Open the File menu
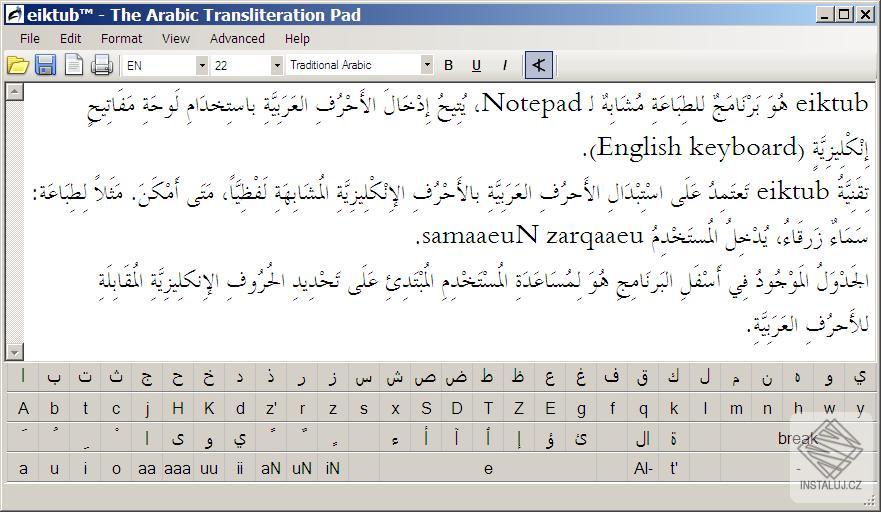The height and width of the screenshot is (512, 881). (x=30, y=38)
